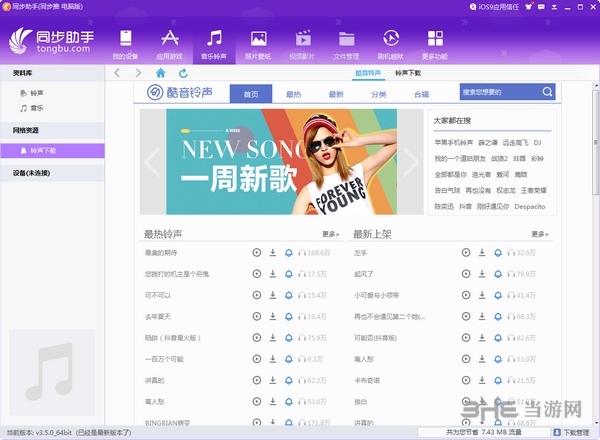The image size is (600, 440).
Task: Click the song title 再也不会遇见第二个她
Action: [390, 316]
